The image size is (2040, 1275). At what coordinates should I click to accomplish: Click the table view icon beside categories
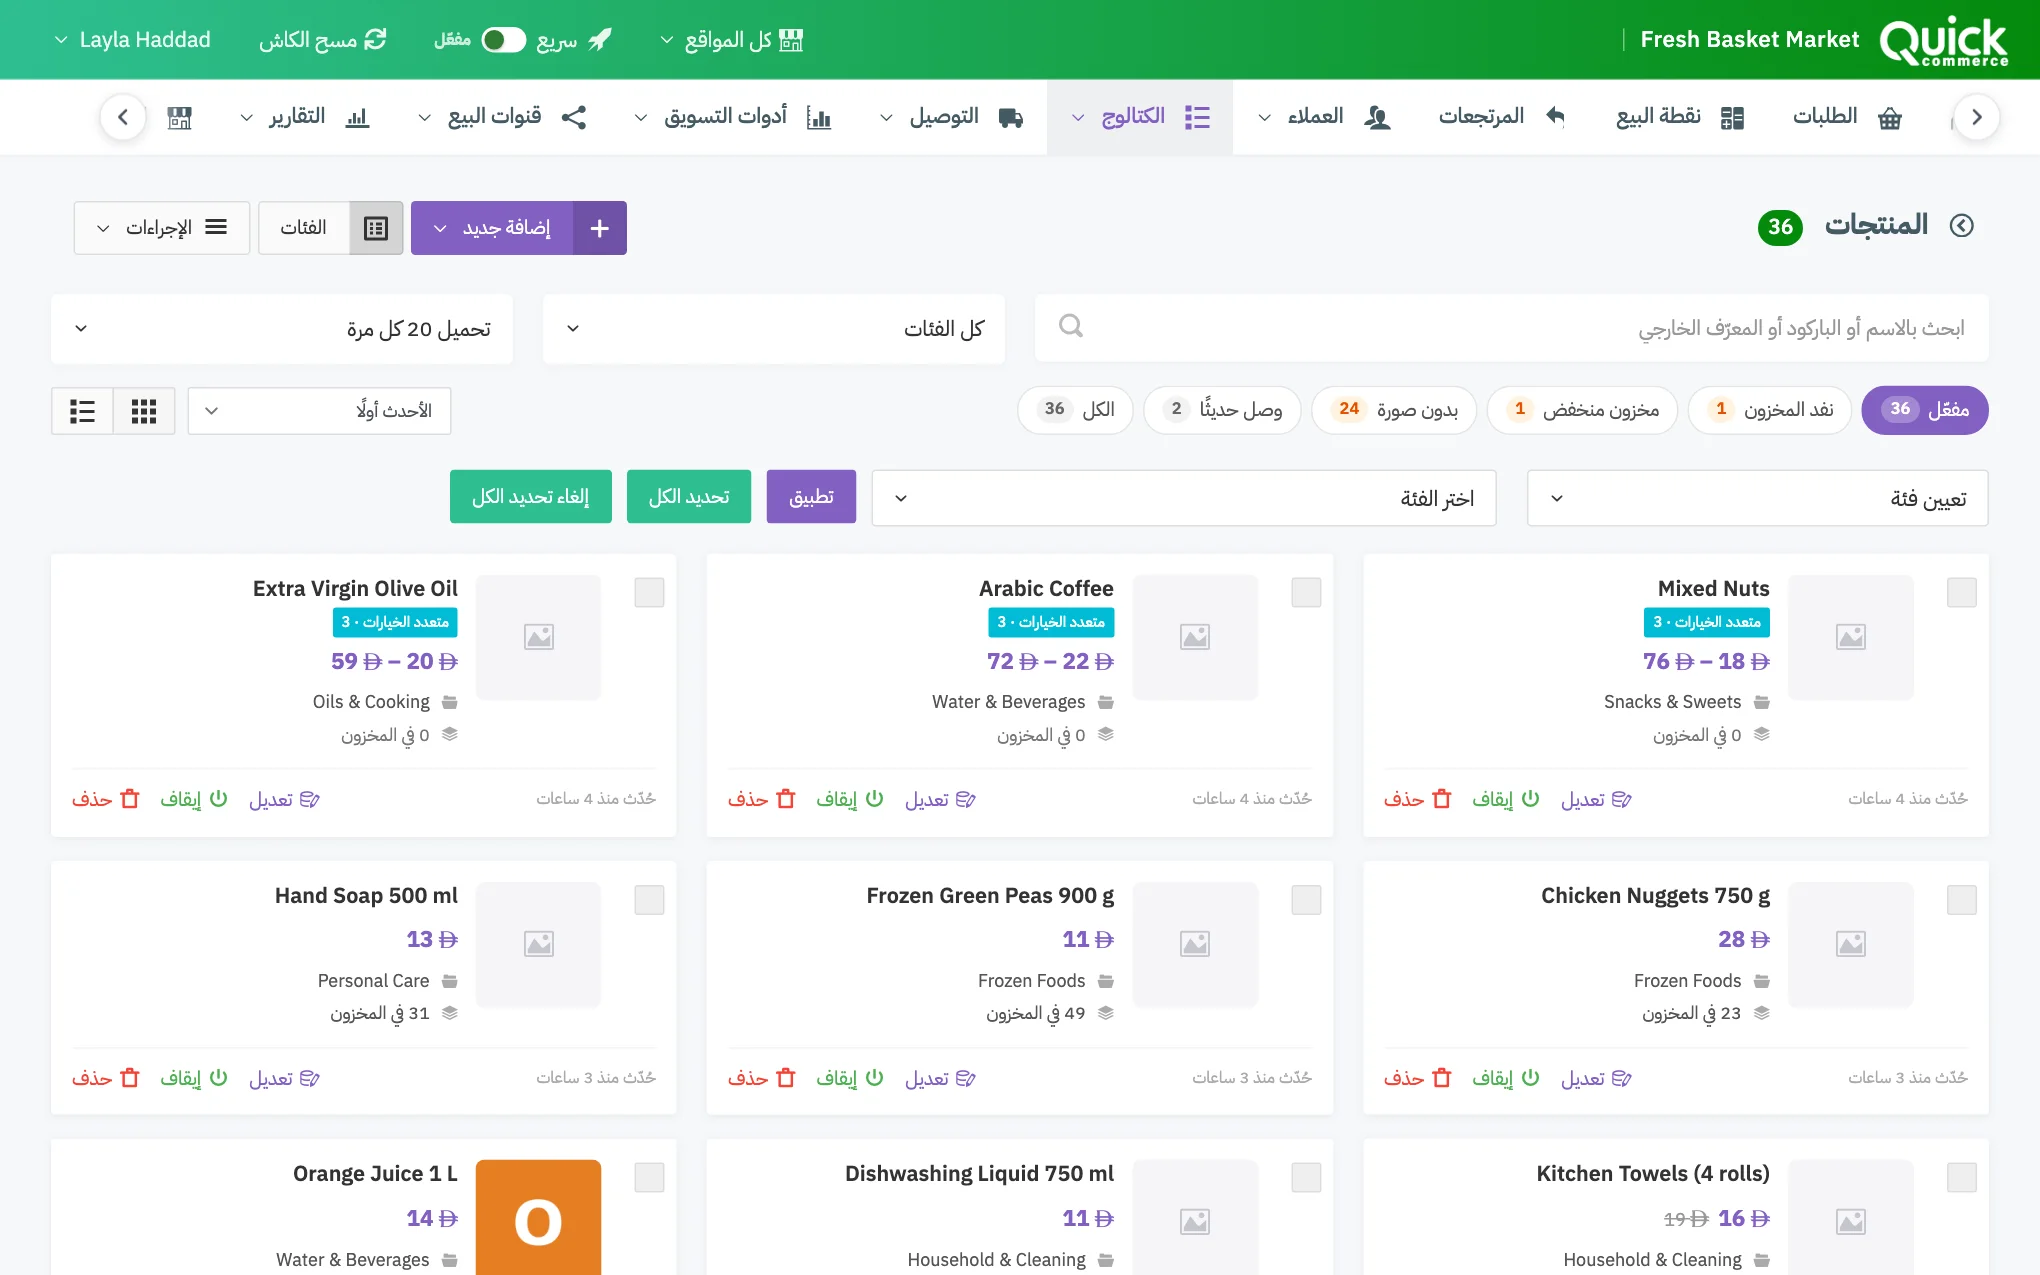pos(376,228)
